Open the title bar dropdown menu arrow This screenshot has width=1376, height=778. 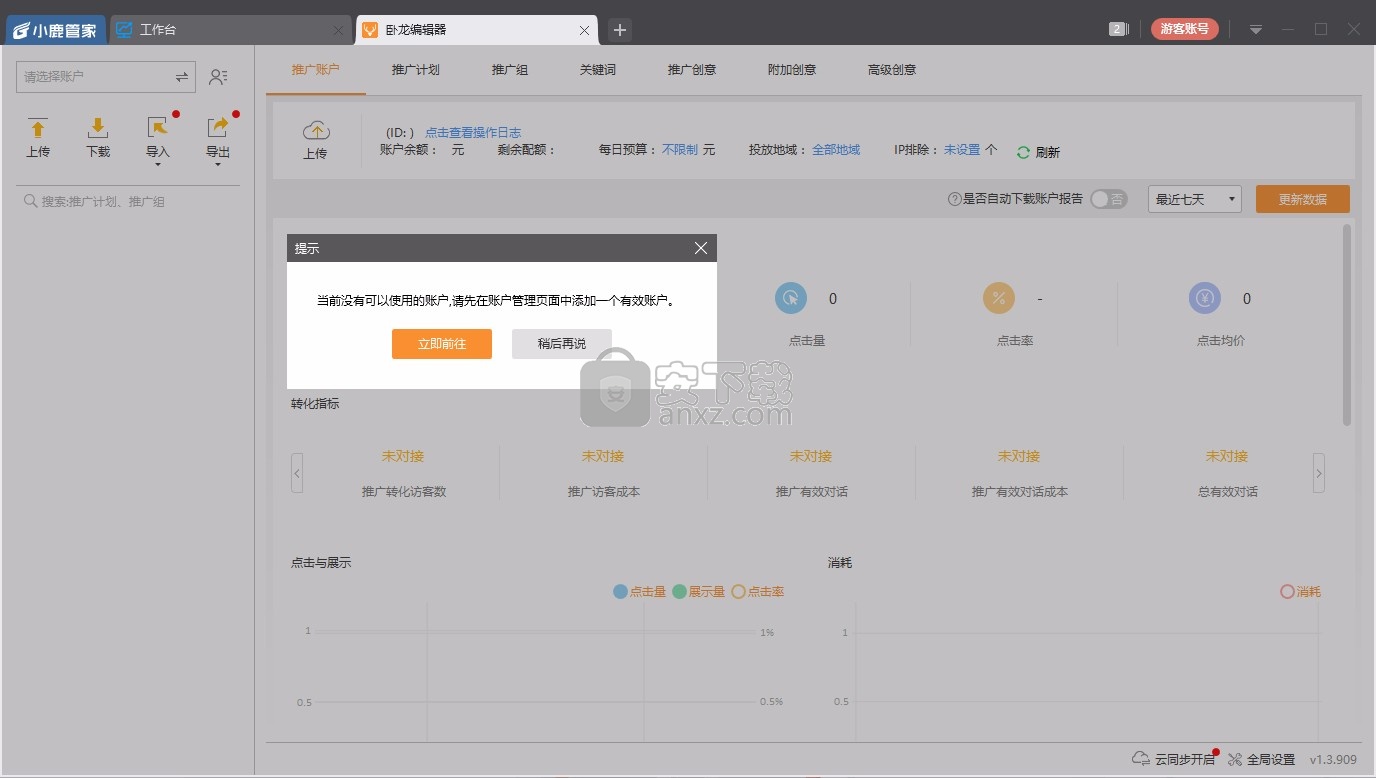[1256, 30]
